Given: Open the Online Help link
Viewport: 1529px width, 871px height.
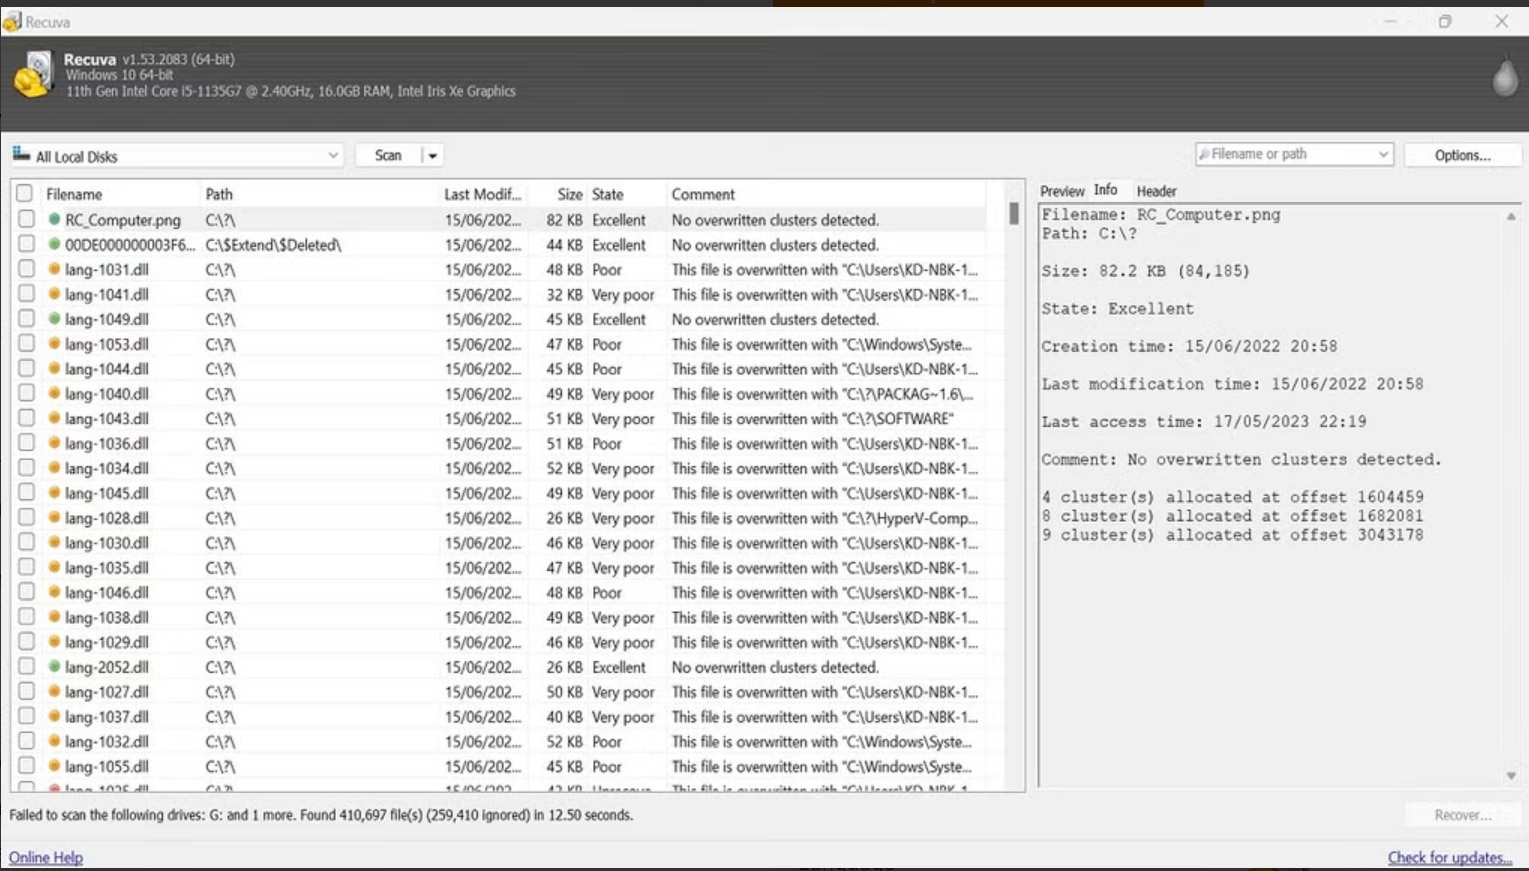Looking at the screenshot, I should (46, 857).
